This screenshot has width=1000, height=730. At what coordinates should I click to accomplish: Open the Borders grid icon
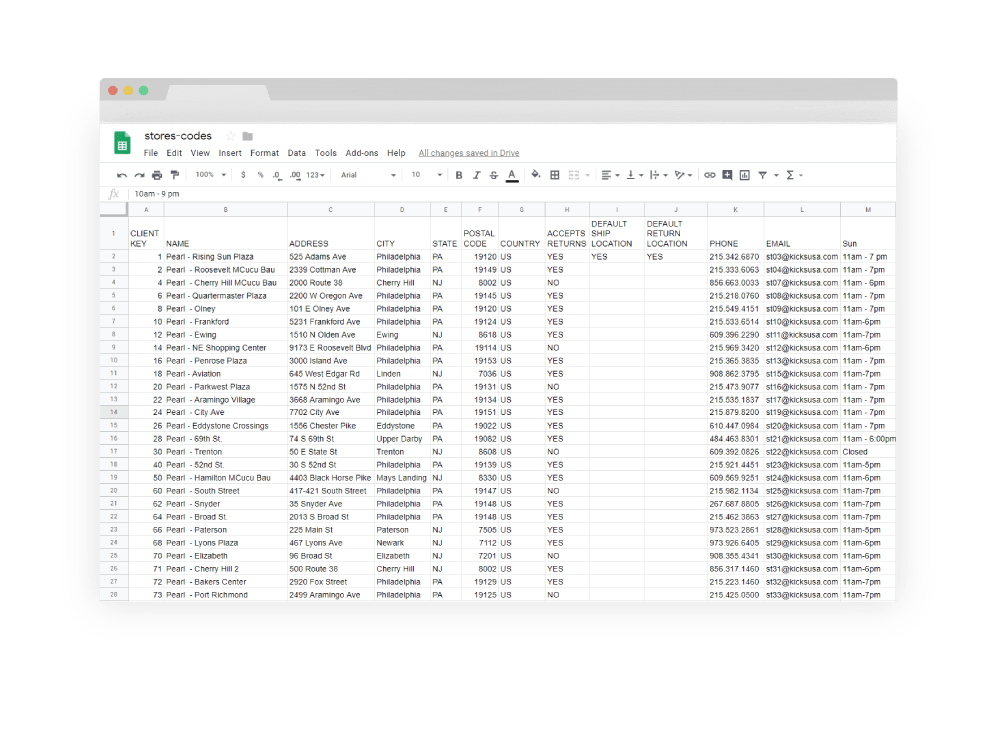555,175
